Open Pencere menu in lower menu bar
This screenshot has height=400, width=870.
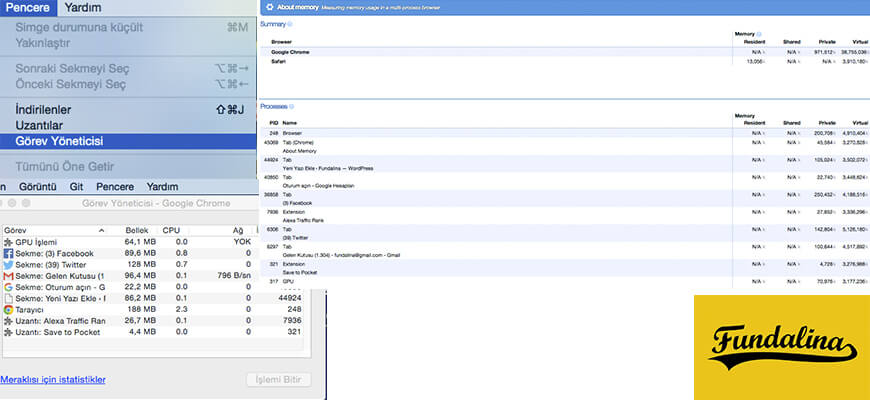(x=115, y=187)
